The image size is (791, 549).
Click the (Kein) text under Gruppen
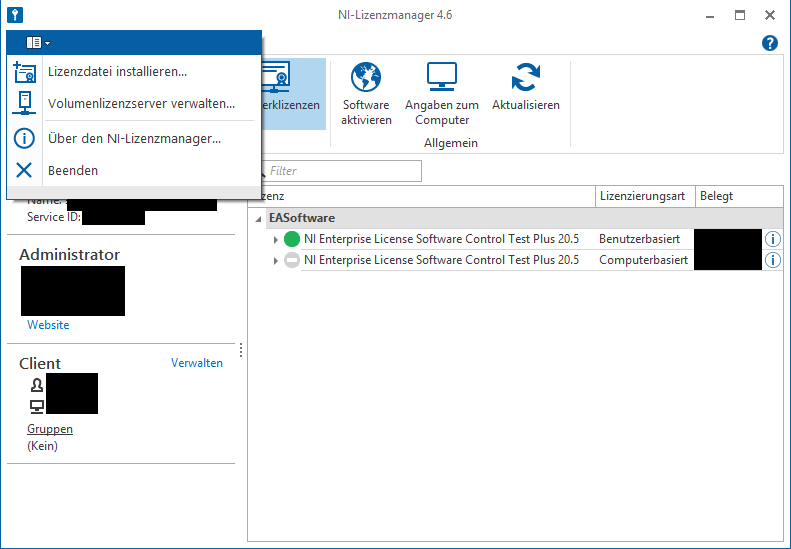[42, 446]
